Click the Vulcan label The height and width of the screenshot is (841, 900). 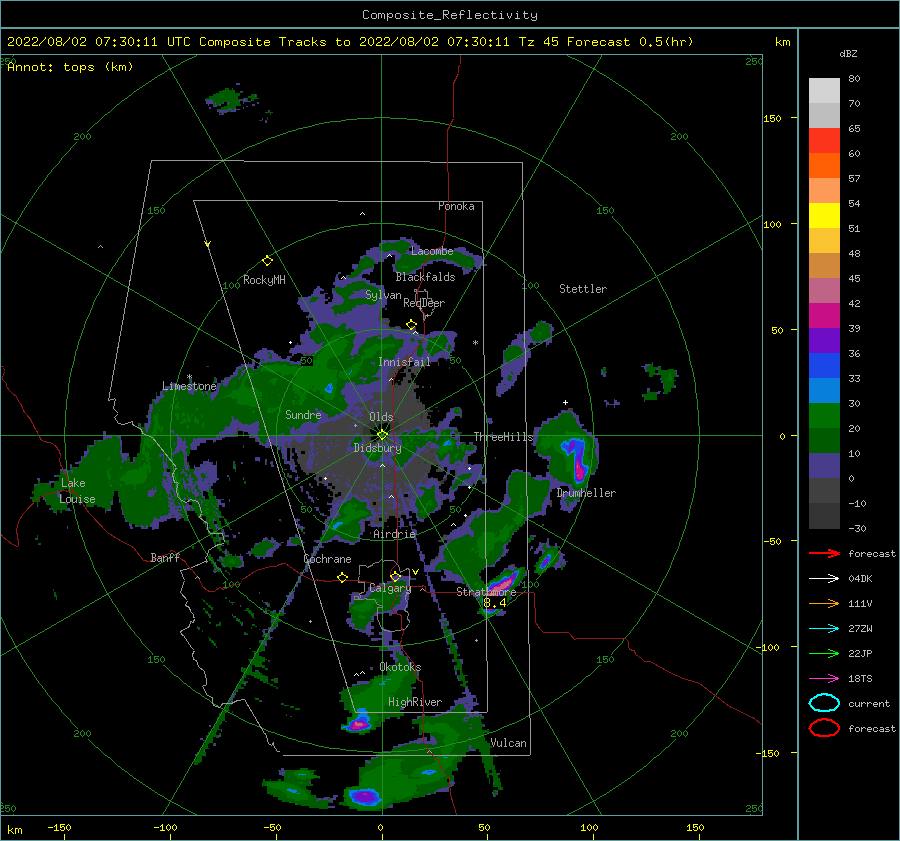[x=509, y=743]
